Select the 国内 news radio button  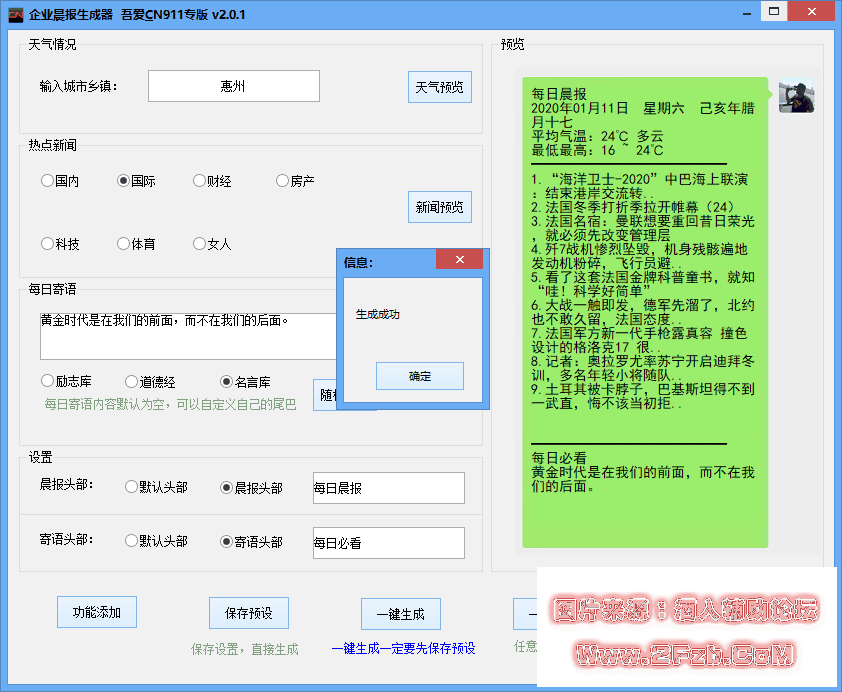[48, 181]
